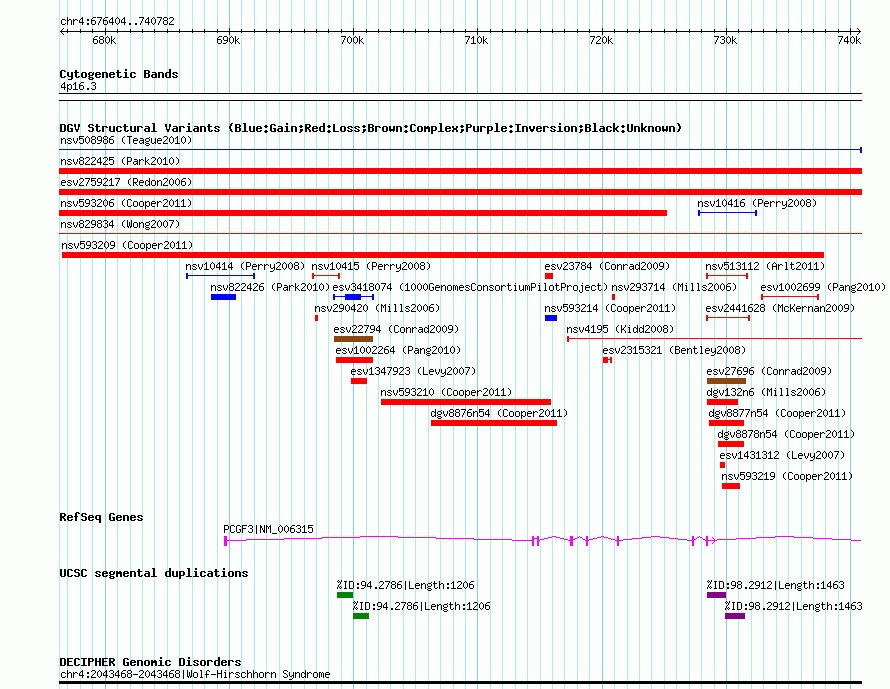Image resolution: width=890 pixels, height=689 pixels.
Task: Click the Cytogenetic Bands track title
Action: point(119,74)
